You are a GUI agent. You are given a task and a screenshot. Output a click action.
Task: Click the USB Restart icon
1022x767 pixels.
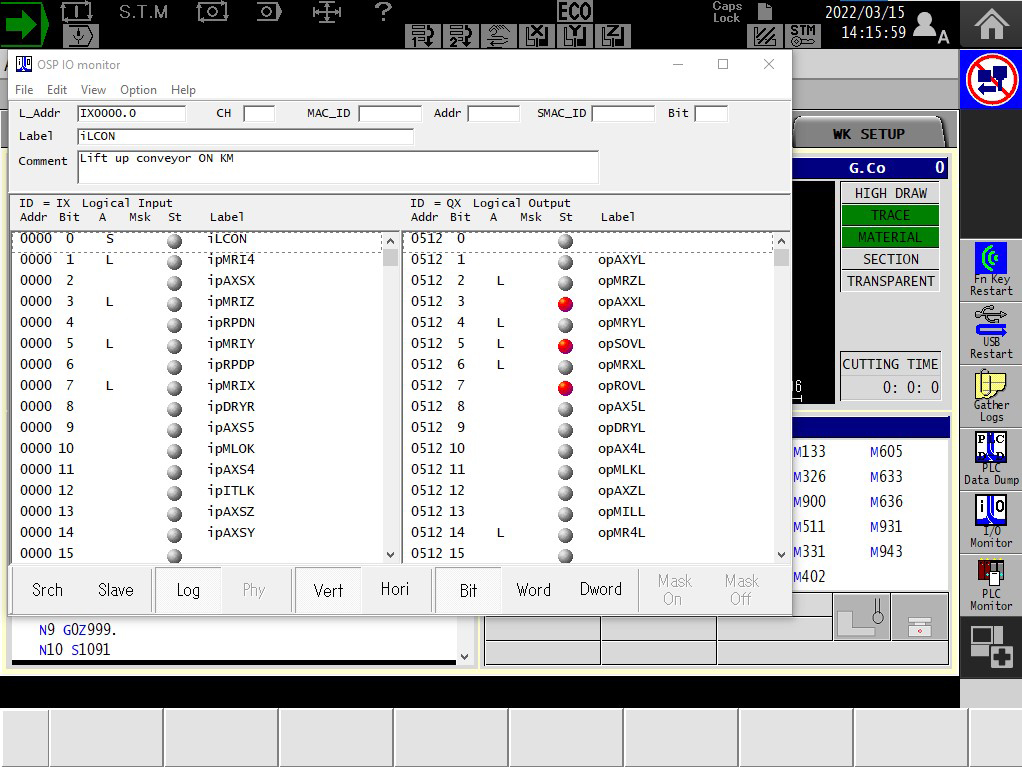[x=991, y=332]
